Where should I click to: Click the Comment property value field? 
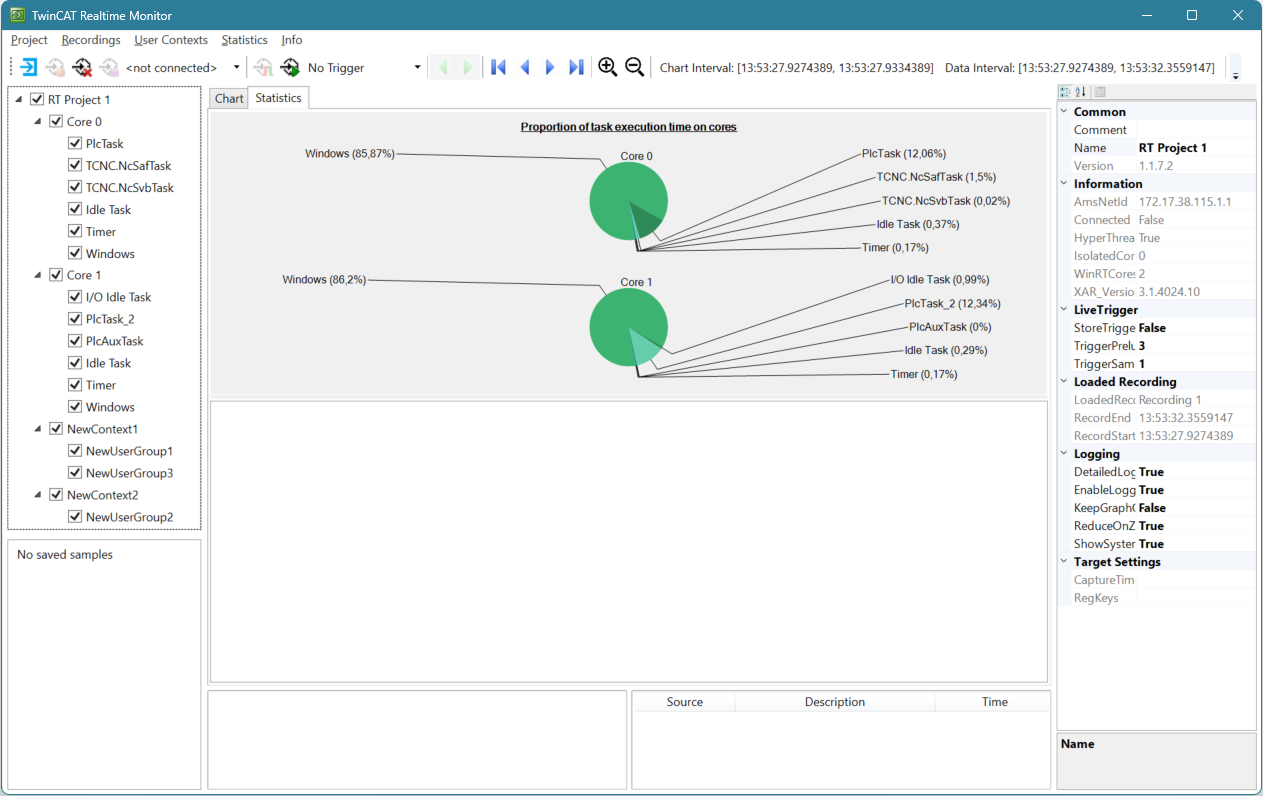pos(1196,130)
